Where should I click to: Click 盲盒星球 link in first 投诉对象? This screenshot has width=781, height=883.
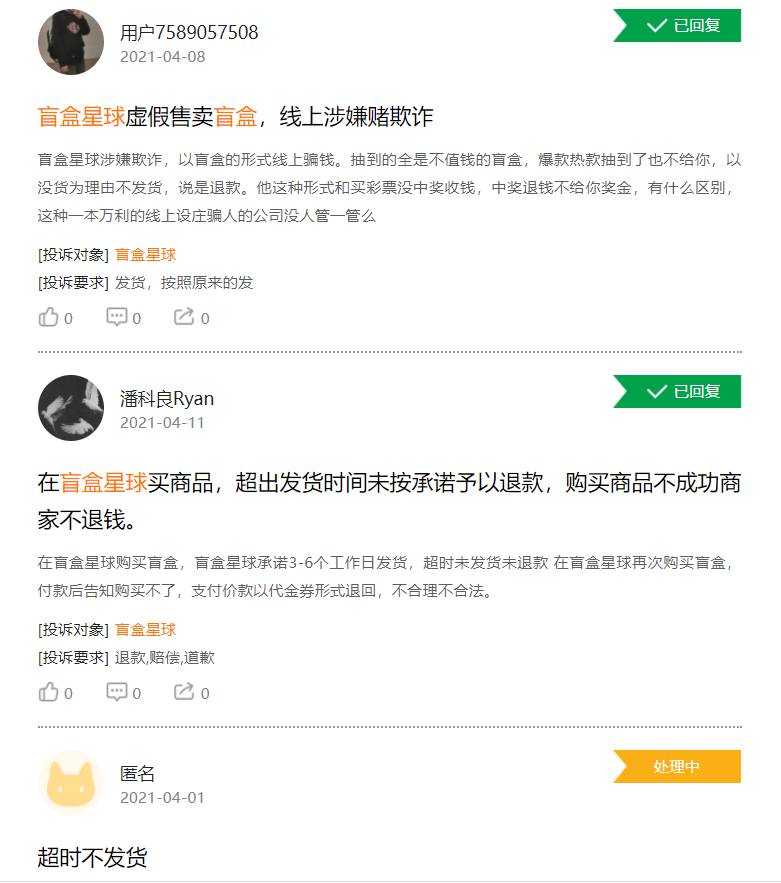(x=146, y=255)
